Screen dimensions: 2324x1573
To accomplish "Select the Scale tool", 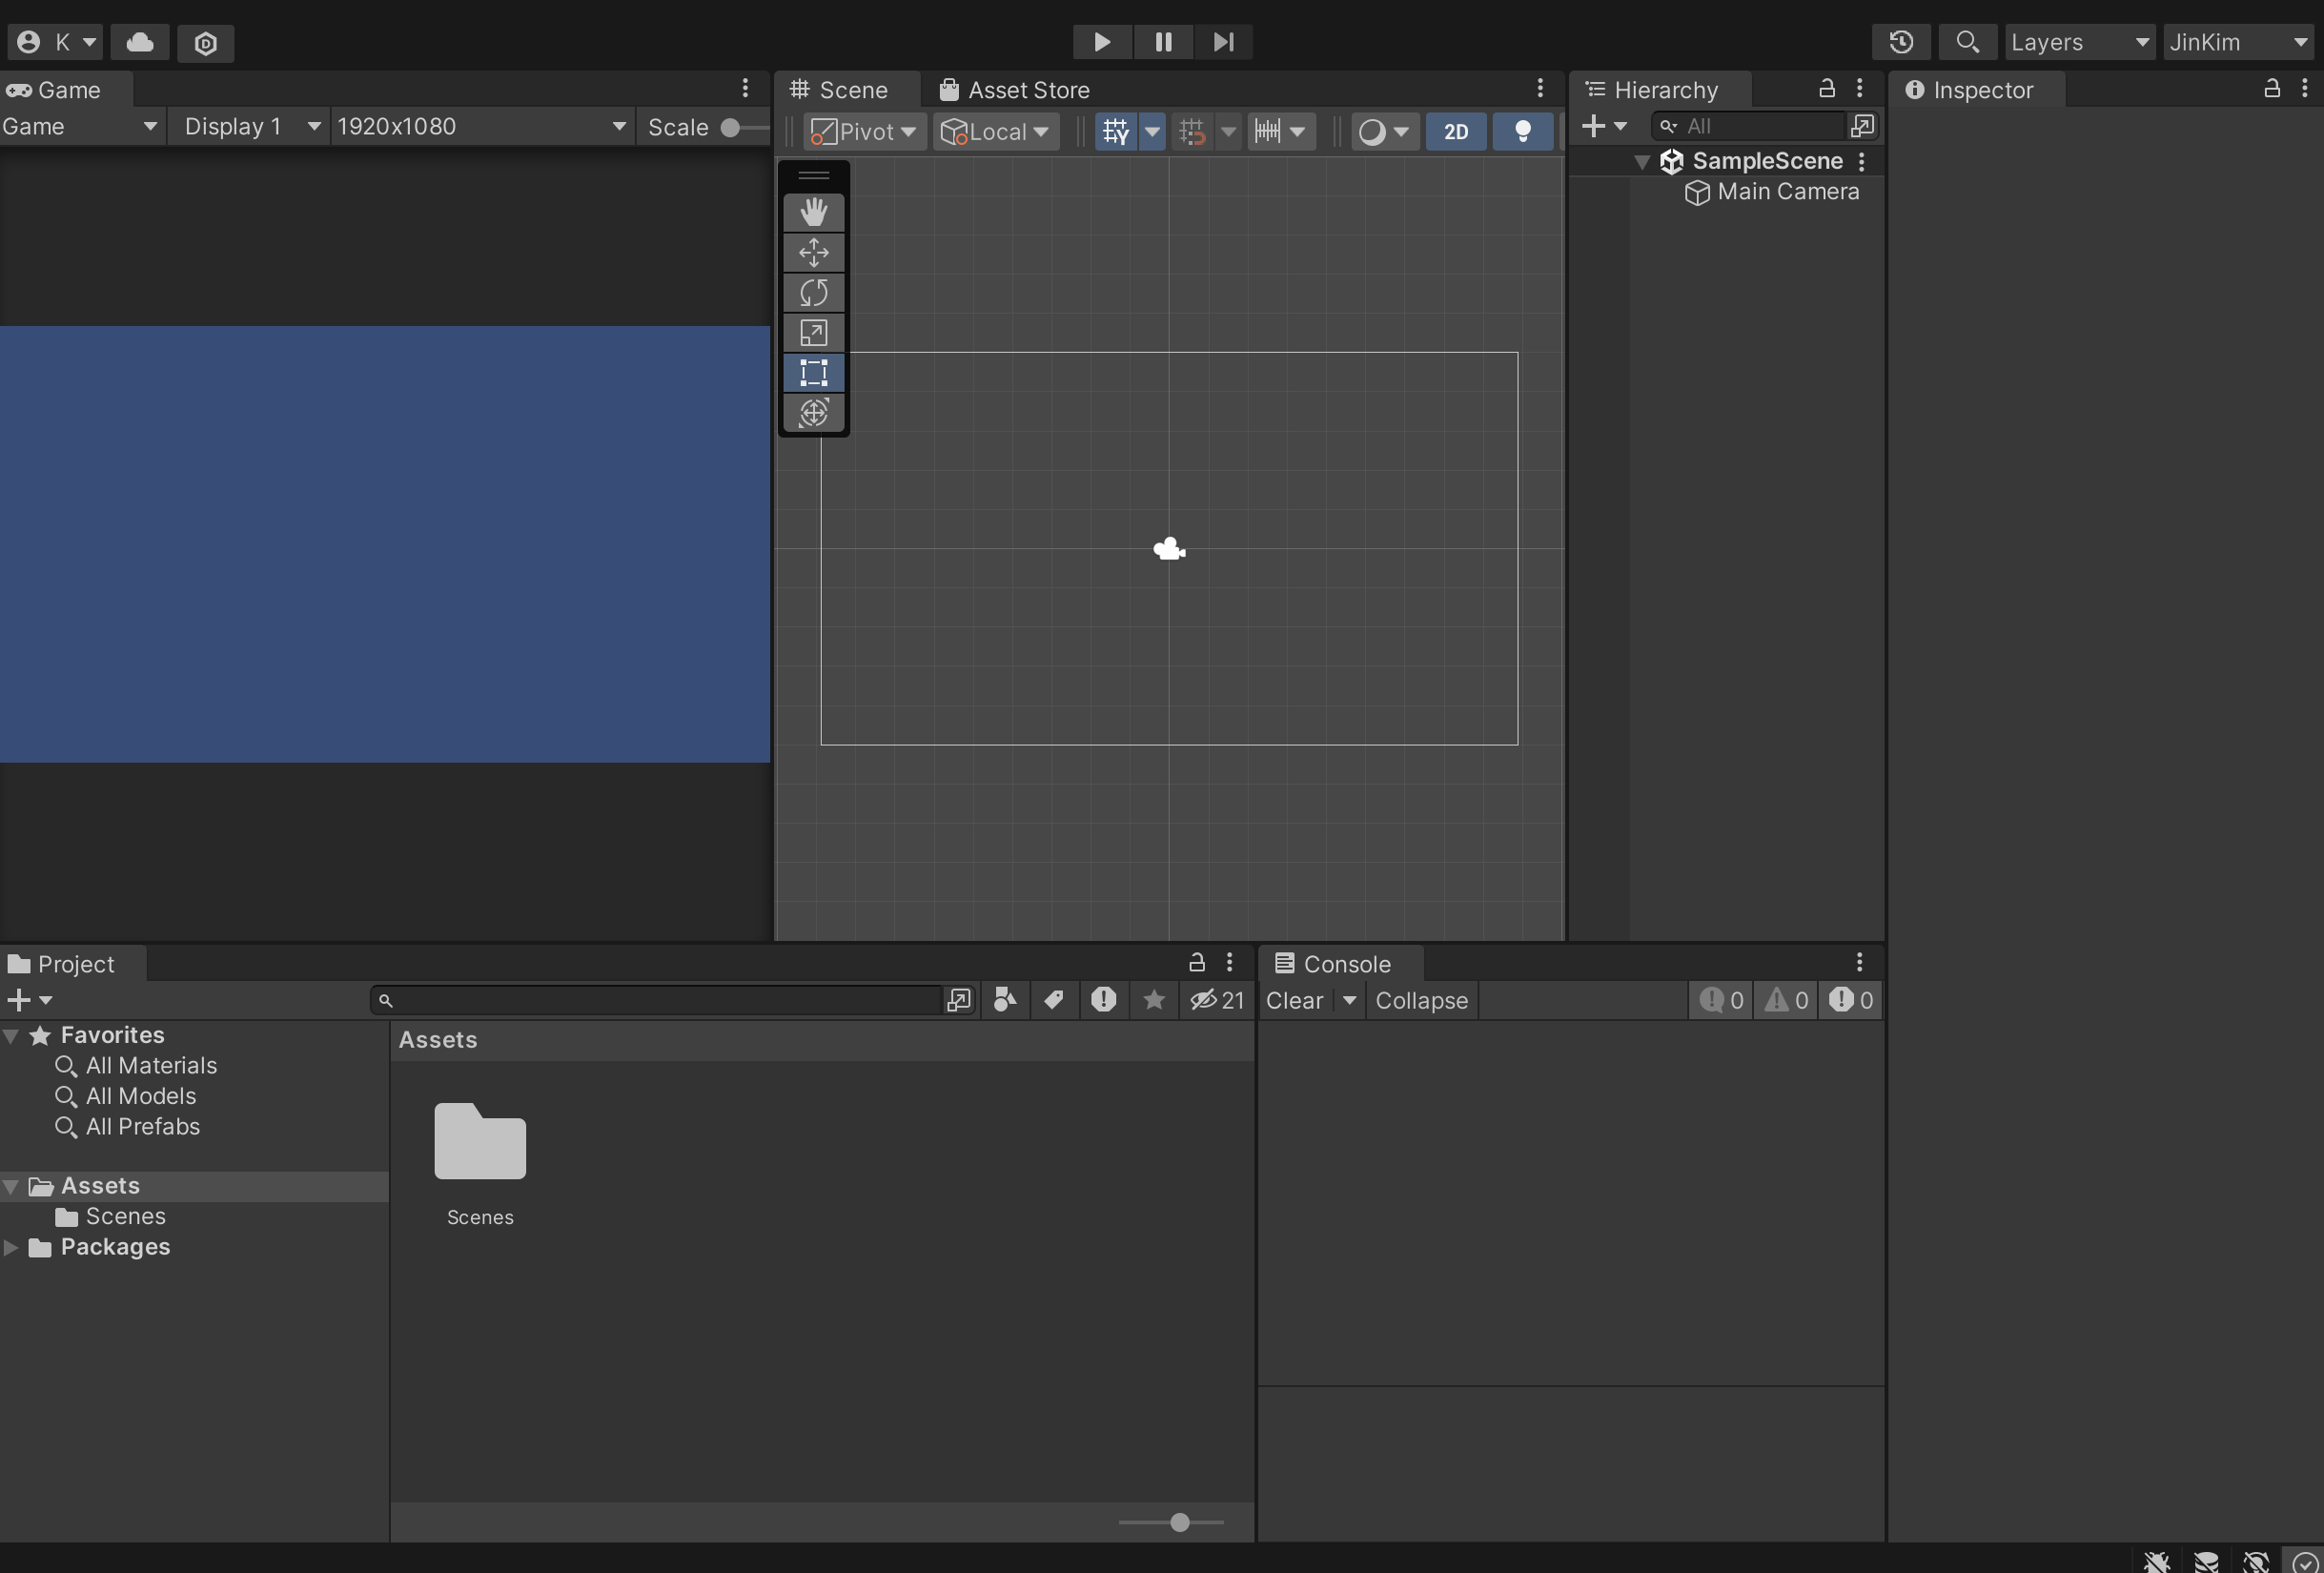I will [813, 332].
